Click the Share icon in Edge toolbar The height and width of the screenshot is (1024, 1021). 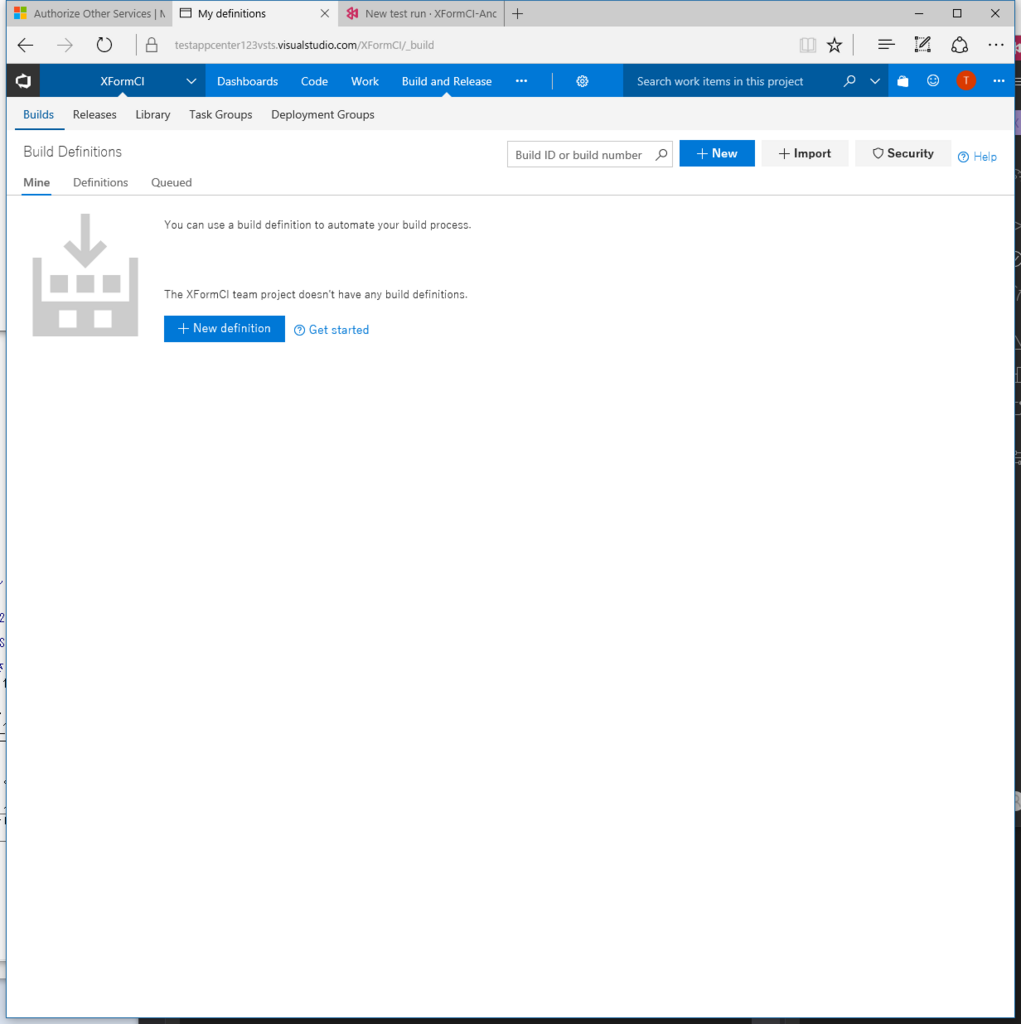point(959,45)
